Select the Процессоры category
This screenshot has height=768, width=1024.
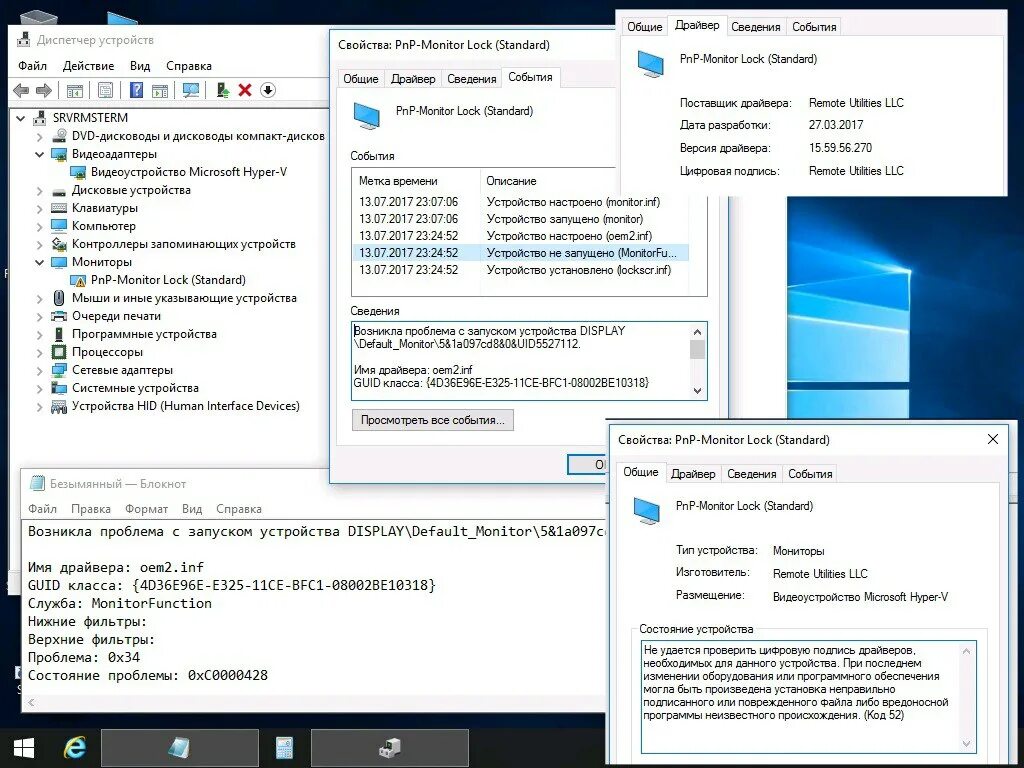point(107,351)
